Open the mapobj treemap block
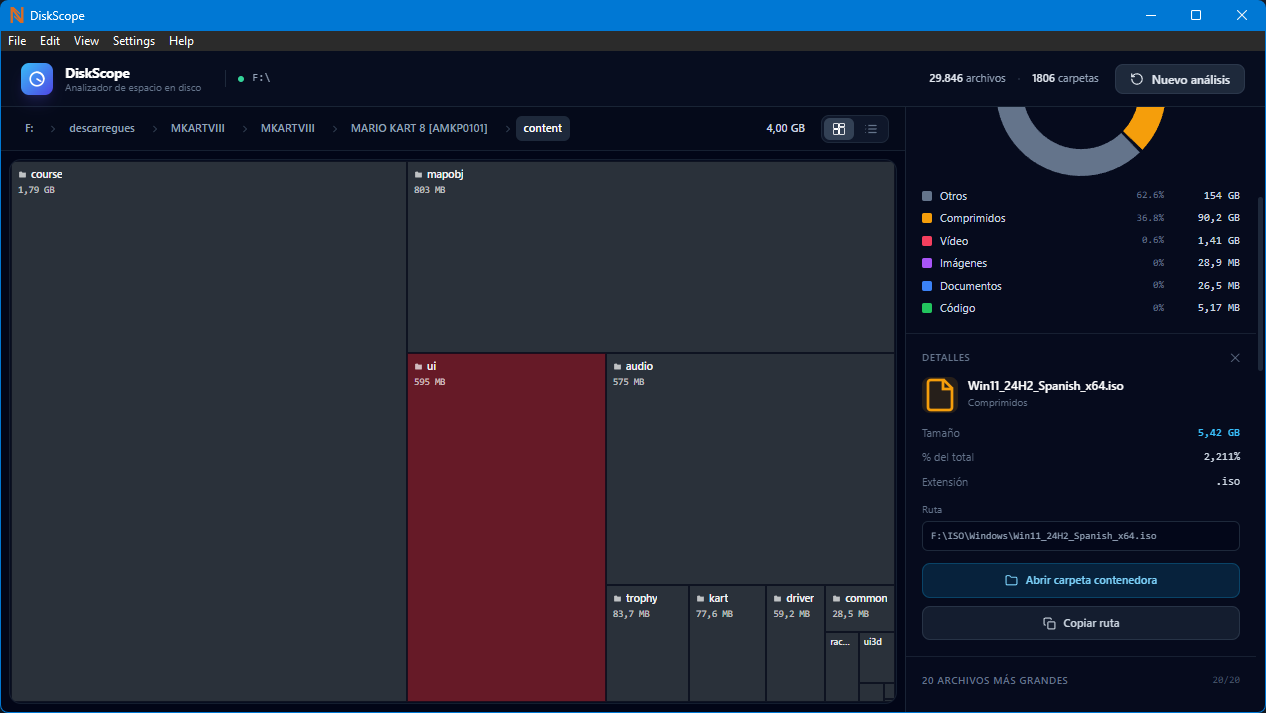Viewport: 1266px width, 713px height. coord(651,257)
